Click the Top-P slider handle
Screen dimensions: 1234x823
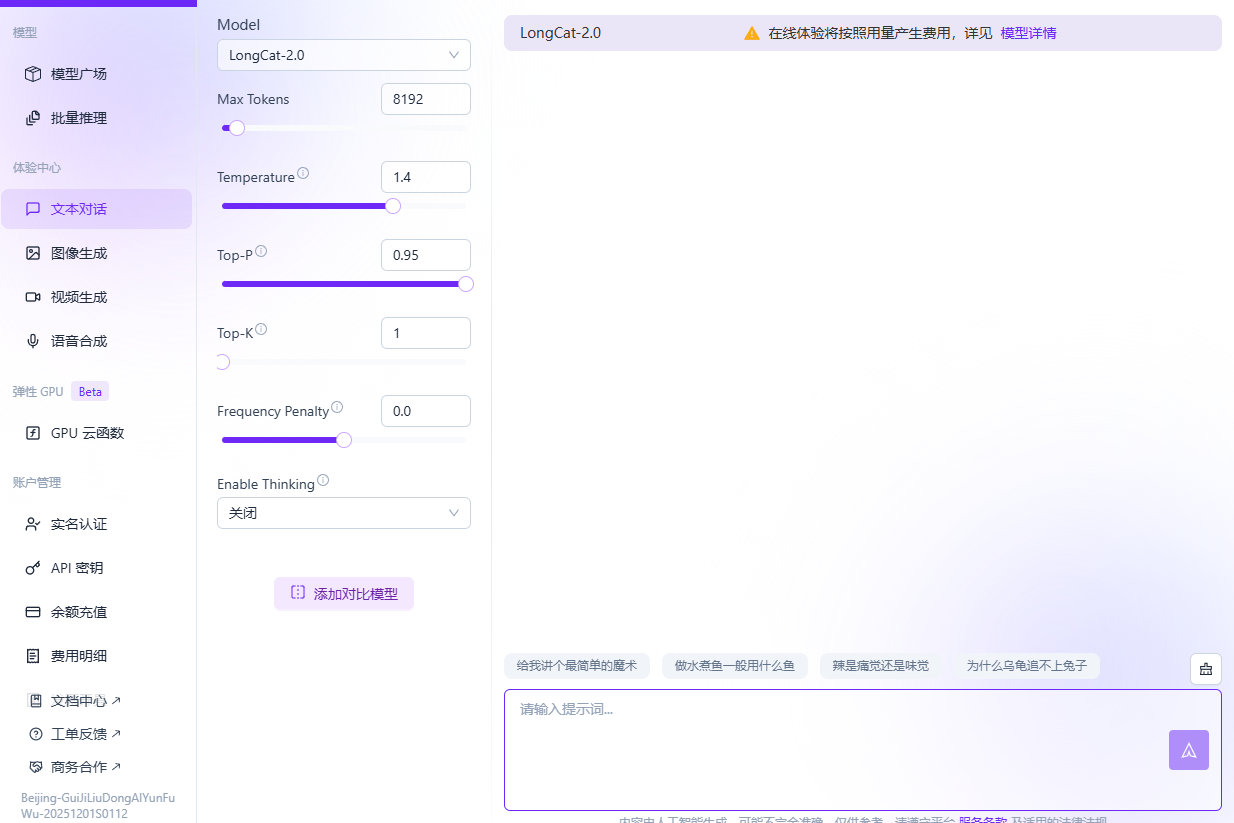(x=466, y=284)
